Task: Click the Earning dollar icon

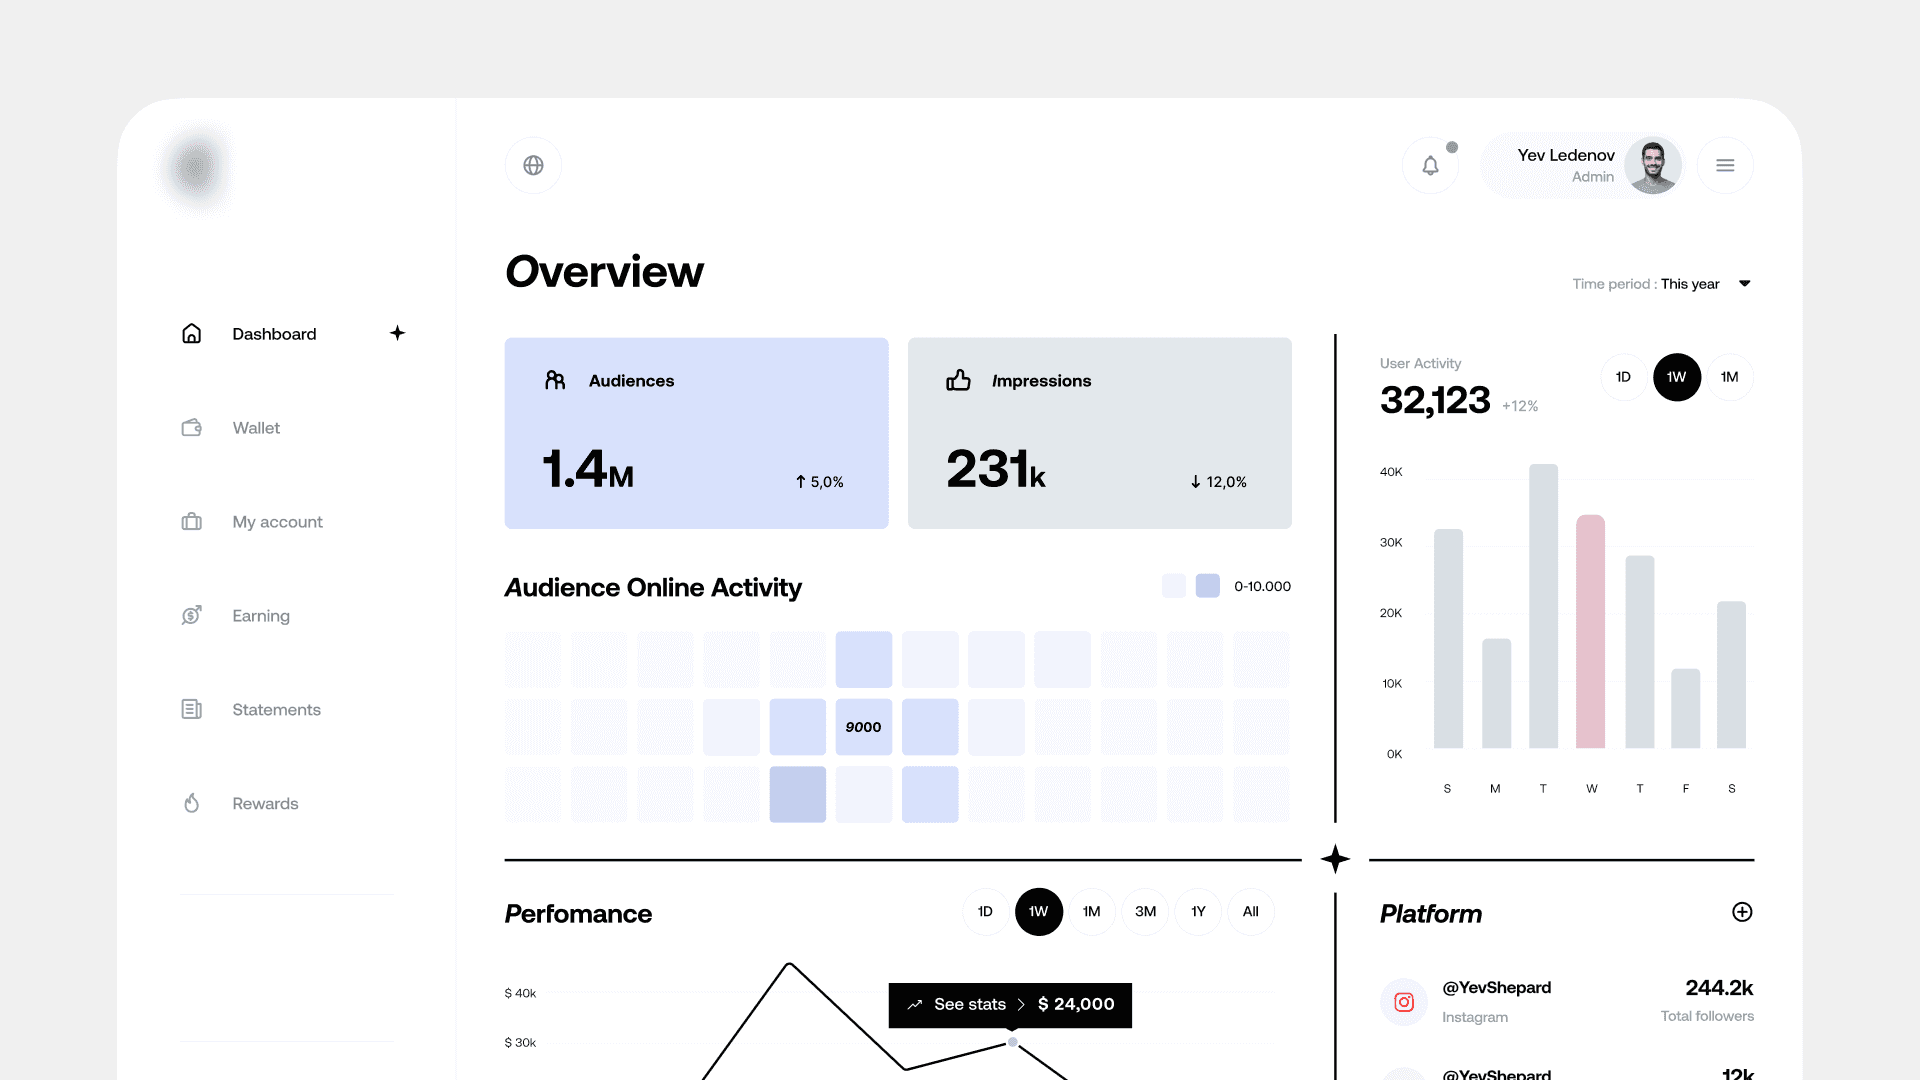Action: pos(191,615)
